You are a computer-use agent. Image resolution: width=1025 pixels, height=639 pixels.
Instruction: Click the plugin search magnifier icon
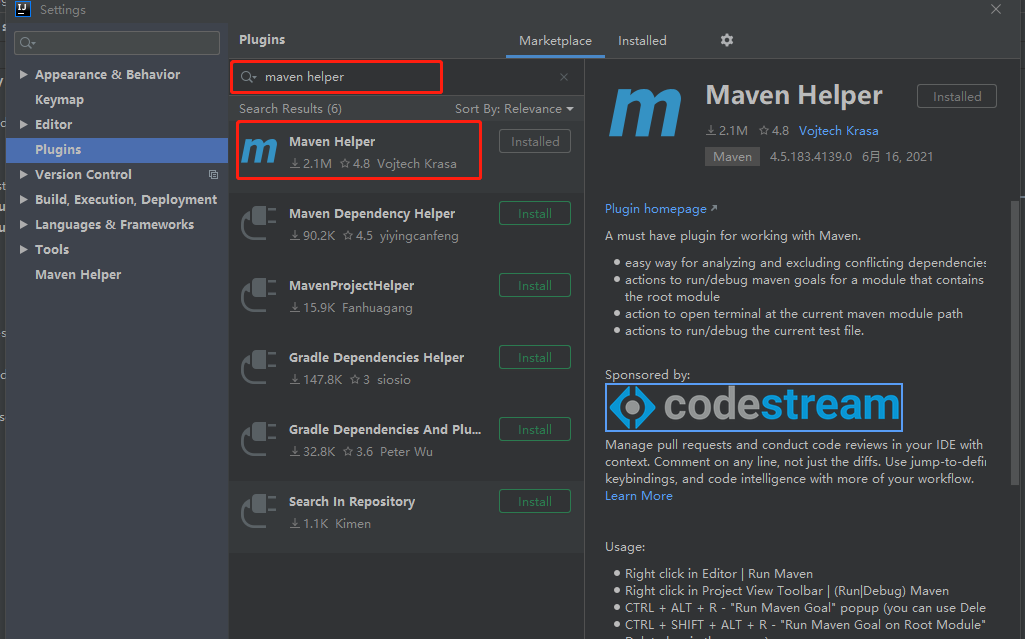point(248,77)
